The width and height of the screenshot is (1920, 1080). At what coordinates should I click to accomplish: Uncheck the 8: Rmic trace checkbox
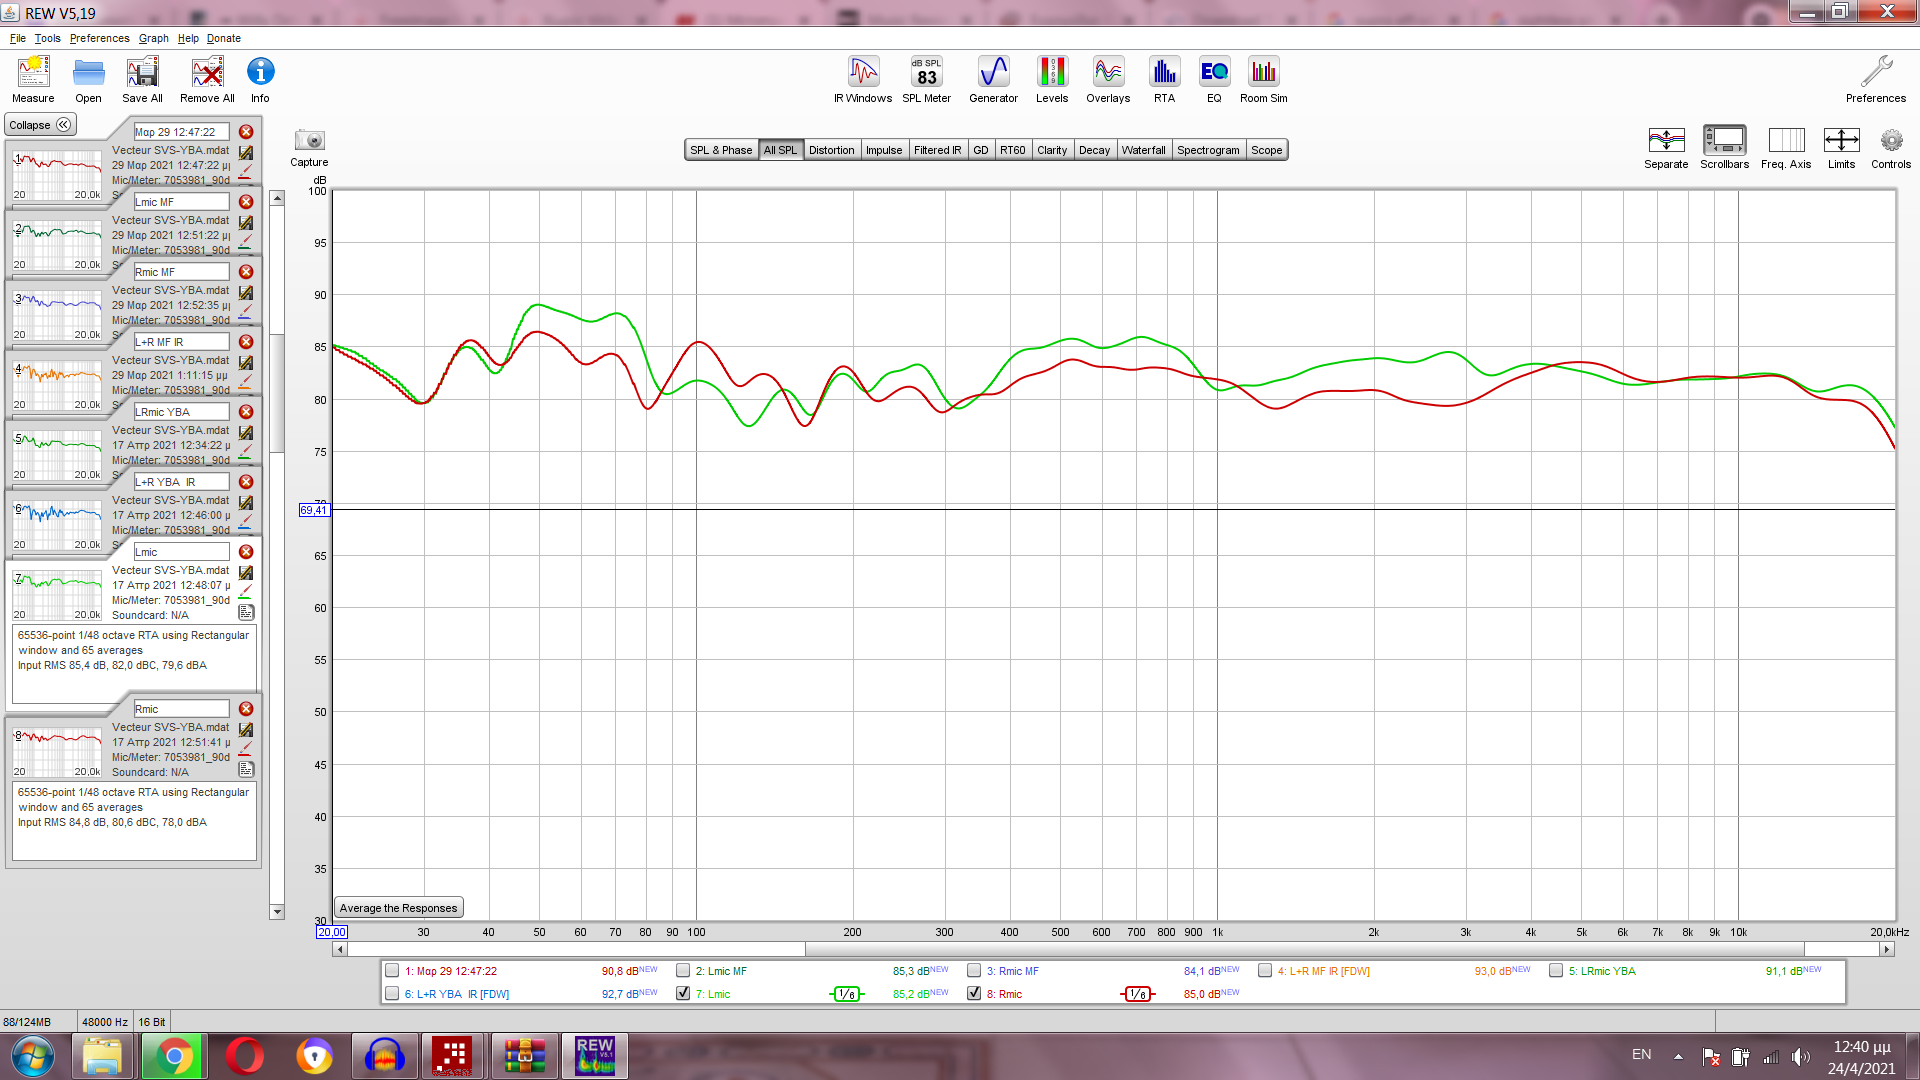coord(974,994)
